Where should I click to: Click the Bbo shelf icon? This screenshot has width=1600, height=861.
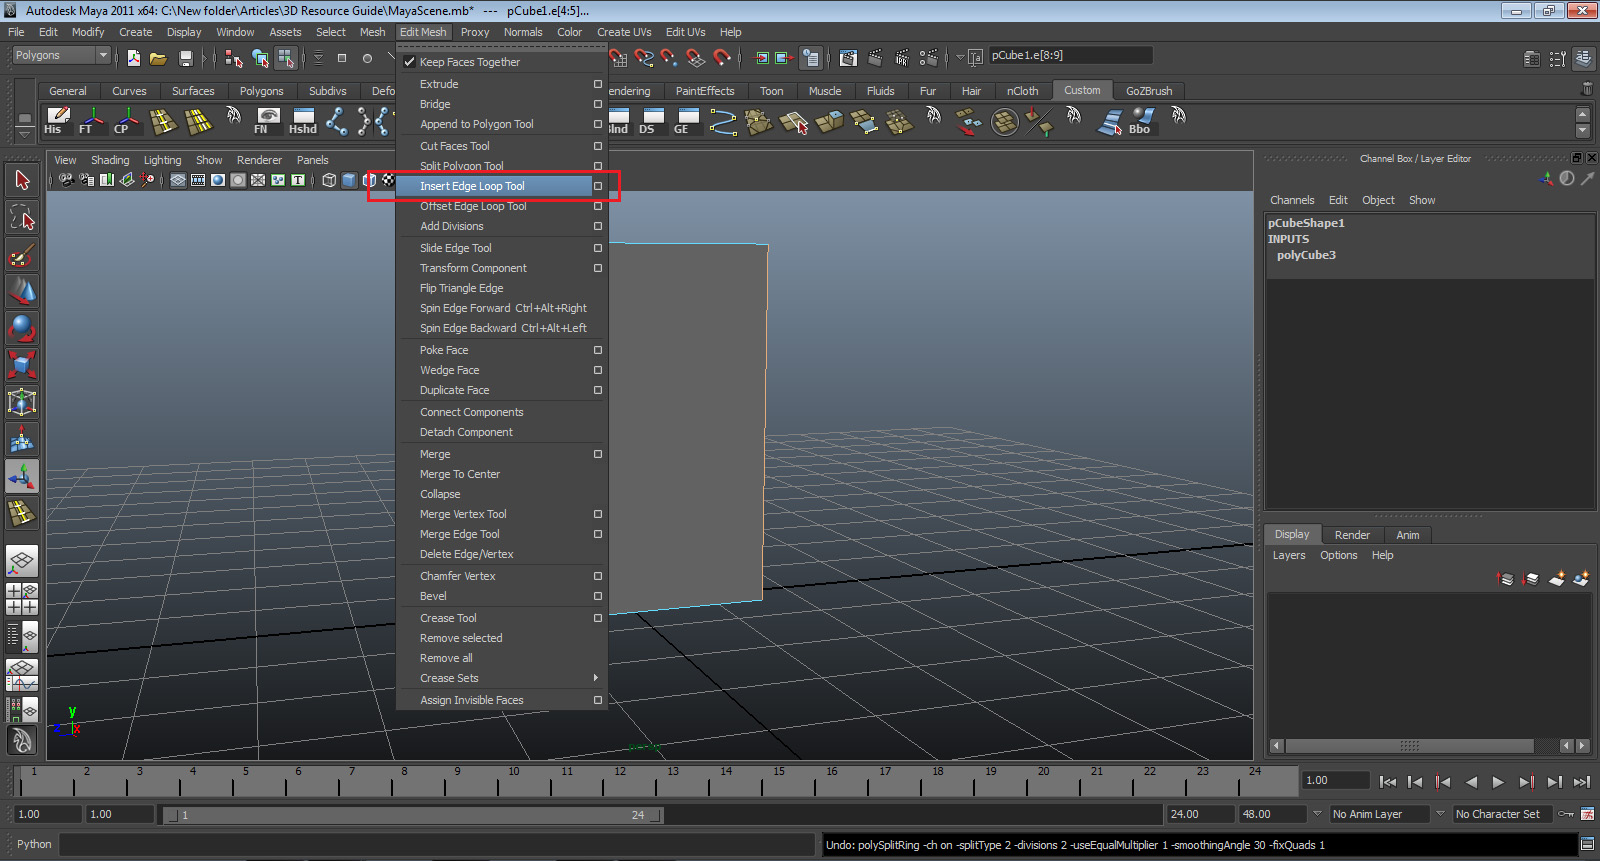1141,121
